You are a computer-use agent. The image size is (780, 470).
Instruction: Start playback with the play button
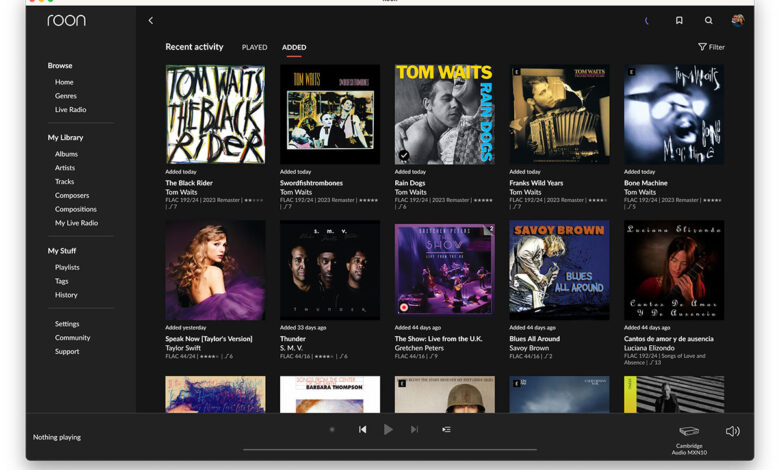point(388,429)
